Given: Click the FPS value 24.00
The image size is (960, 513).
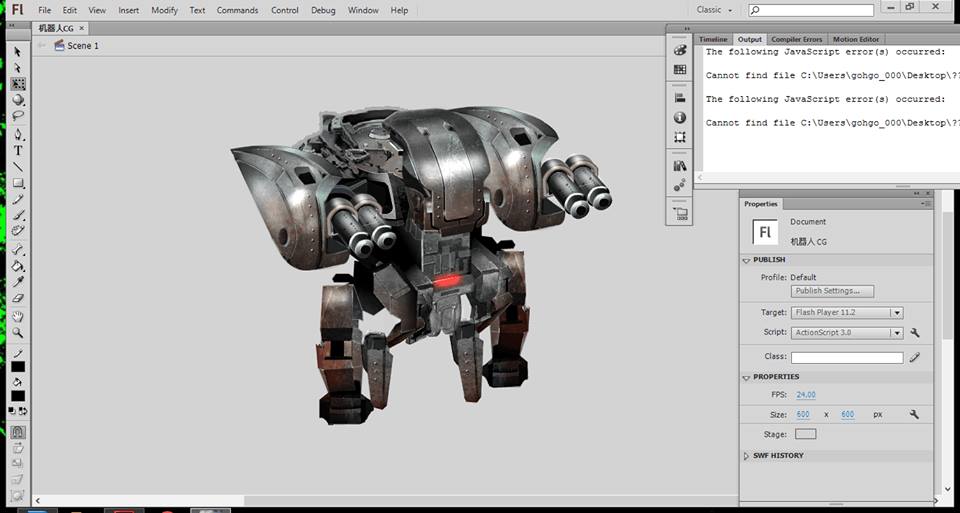Looking at the screenshot, I should [806, 395].
